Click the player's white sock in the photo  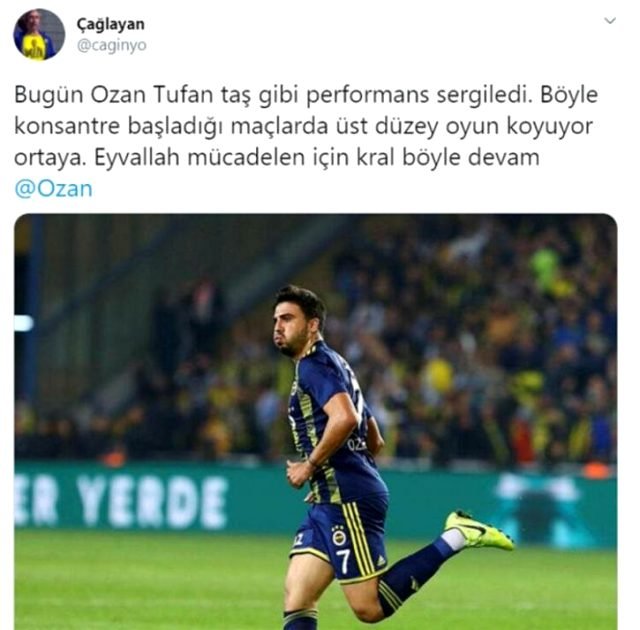[454, 539]
